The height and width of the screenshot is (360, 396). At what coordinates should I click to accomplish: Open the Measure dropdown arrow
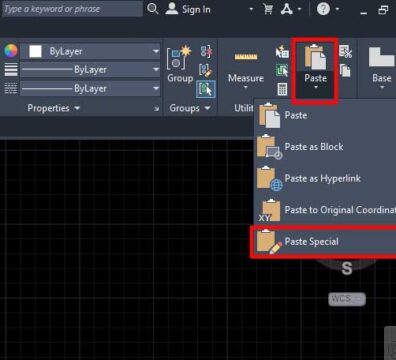coord(246,87)
